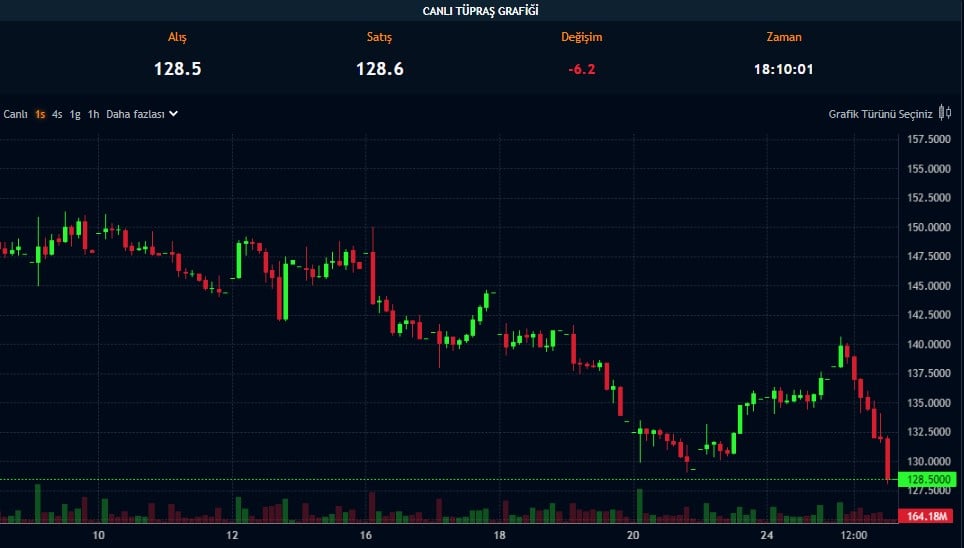Click the 140.0000 price axis label

[x=929, y=345]
